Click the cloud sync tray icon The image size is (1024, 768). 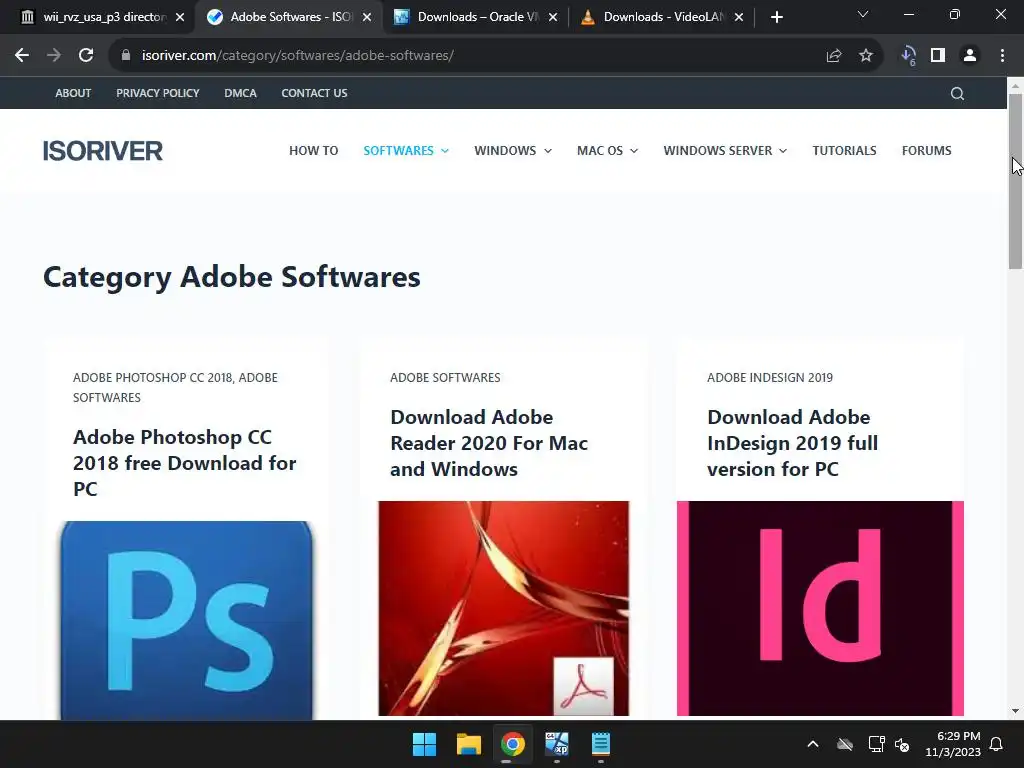[845, 744]
